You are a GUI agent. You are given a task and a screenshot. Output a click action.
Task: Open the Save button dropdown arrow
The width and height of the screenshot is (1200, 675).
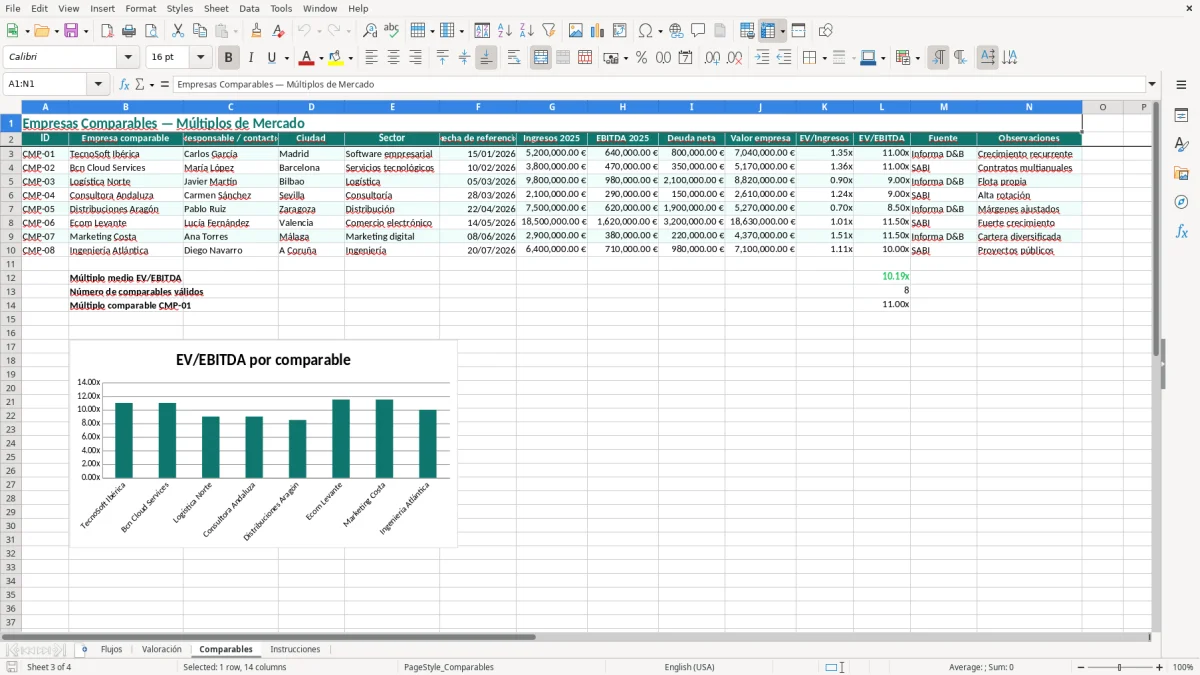click(x=86, y=31)
